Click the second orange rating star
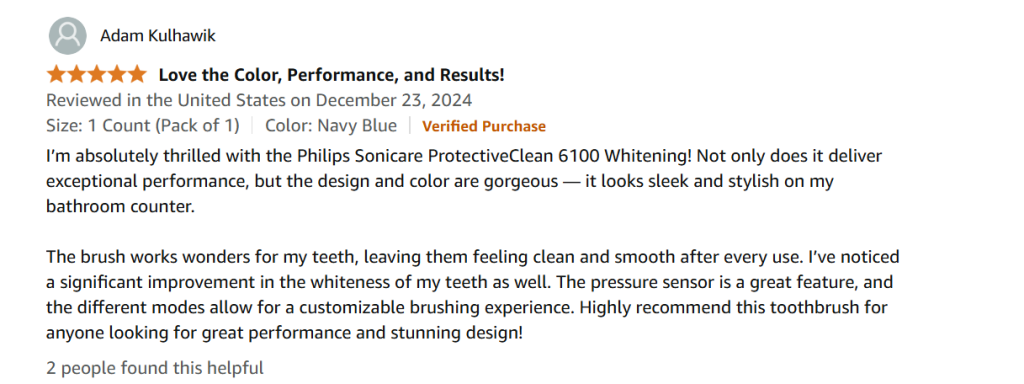This screenshot has height=384, width=1024. click(76, 74)
